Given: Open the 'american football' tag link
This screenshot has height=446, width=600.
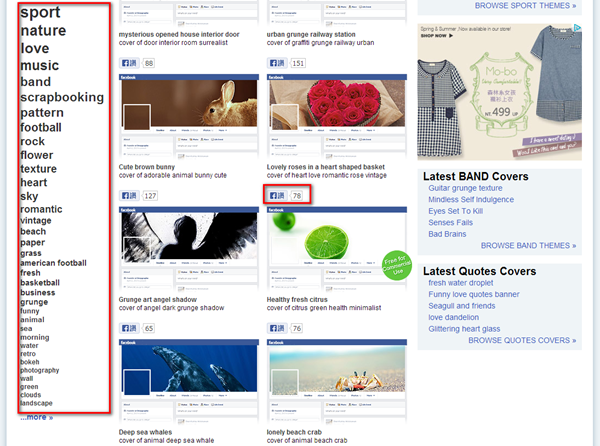Looking at the screenshot, I should tap(54, 263).
